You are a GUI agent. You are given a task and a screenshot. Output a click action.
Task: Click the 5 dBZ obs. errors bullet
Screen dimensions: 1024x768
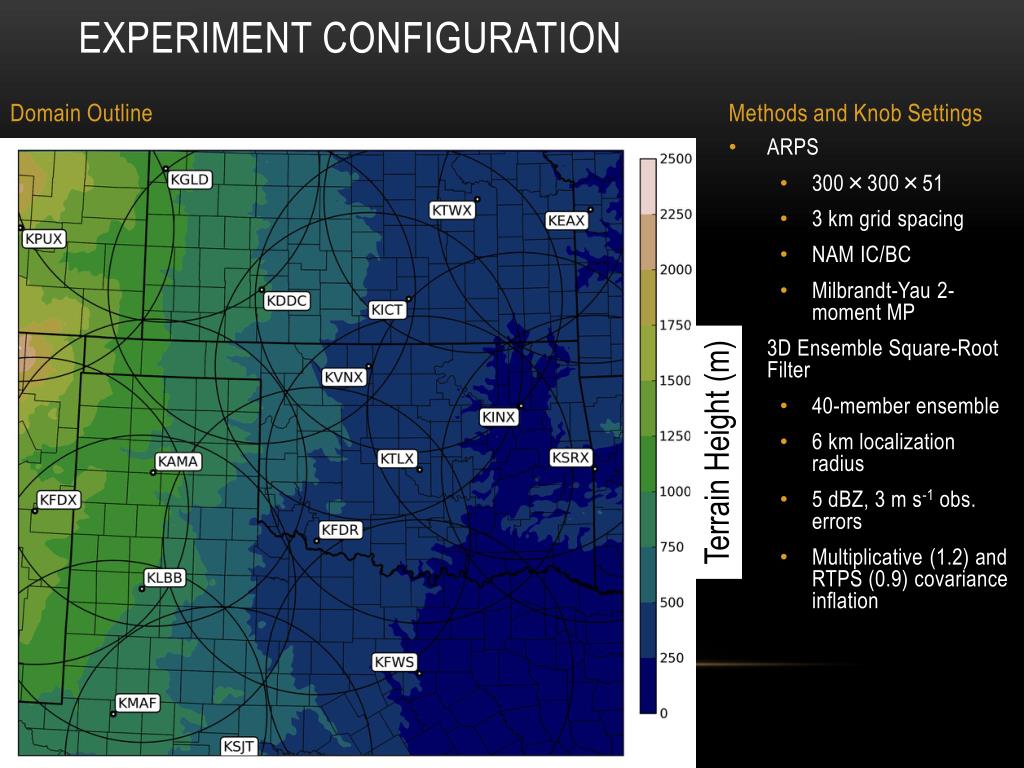[893, 509]
